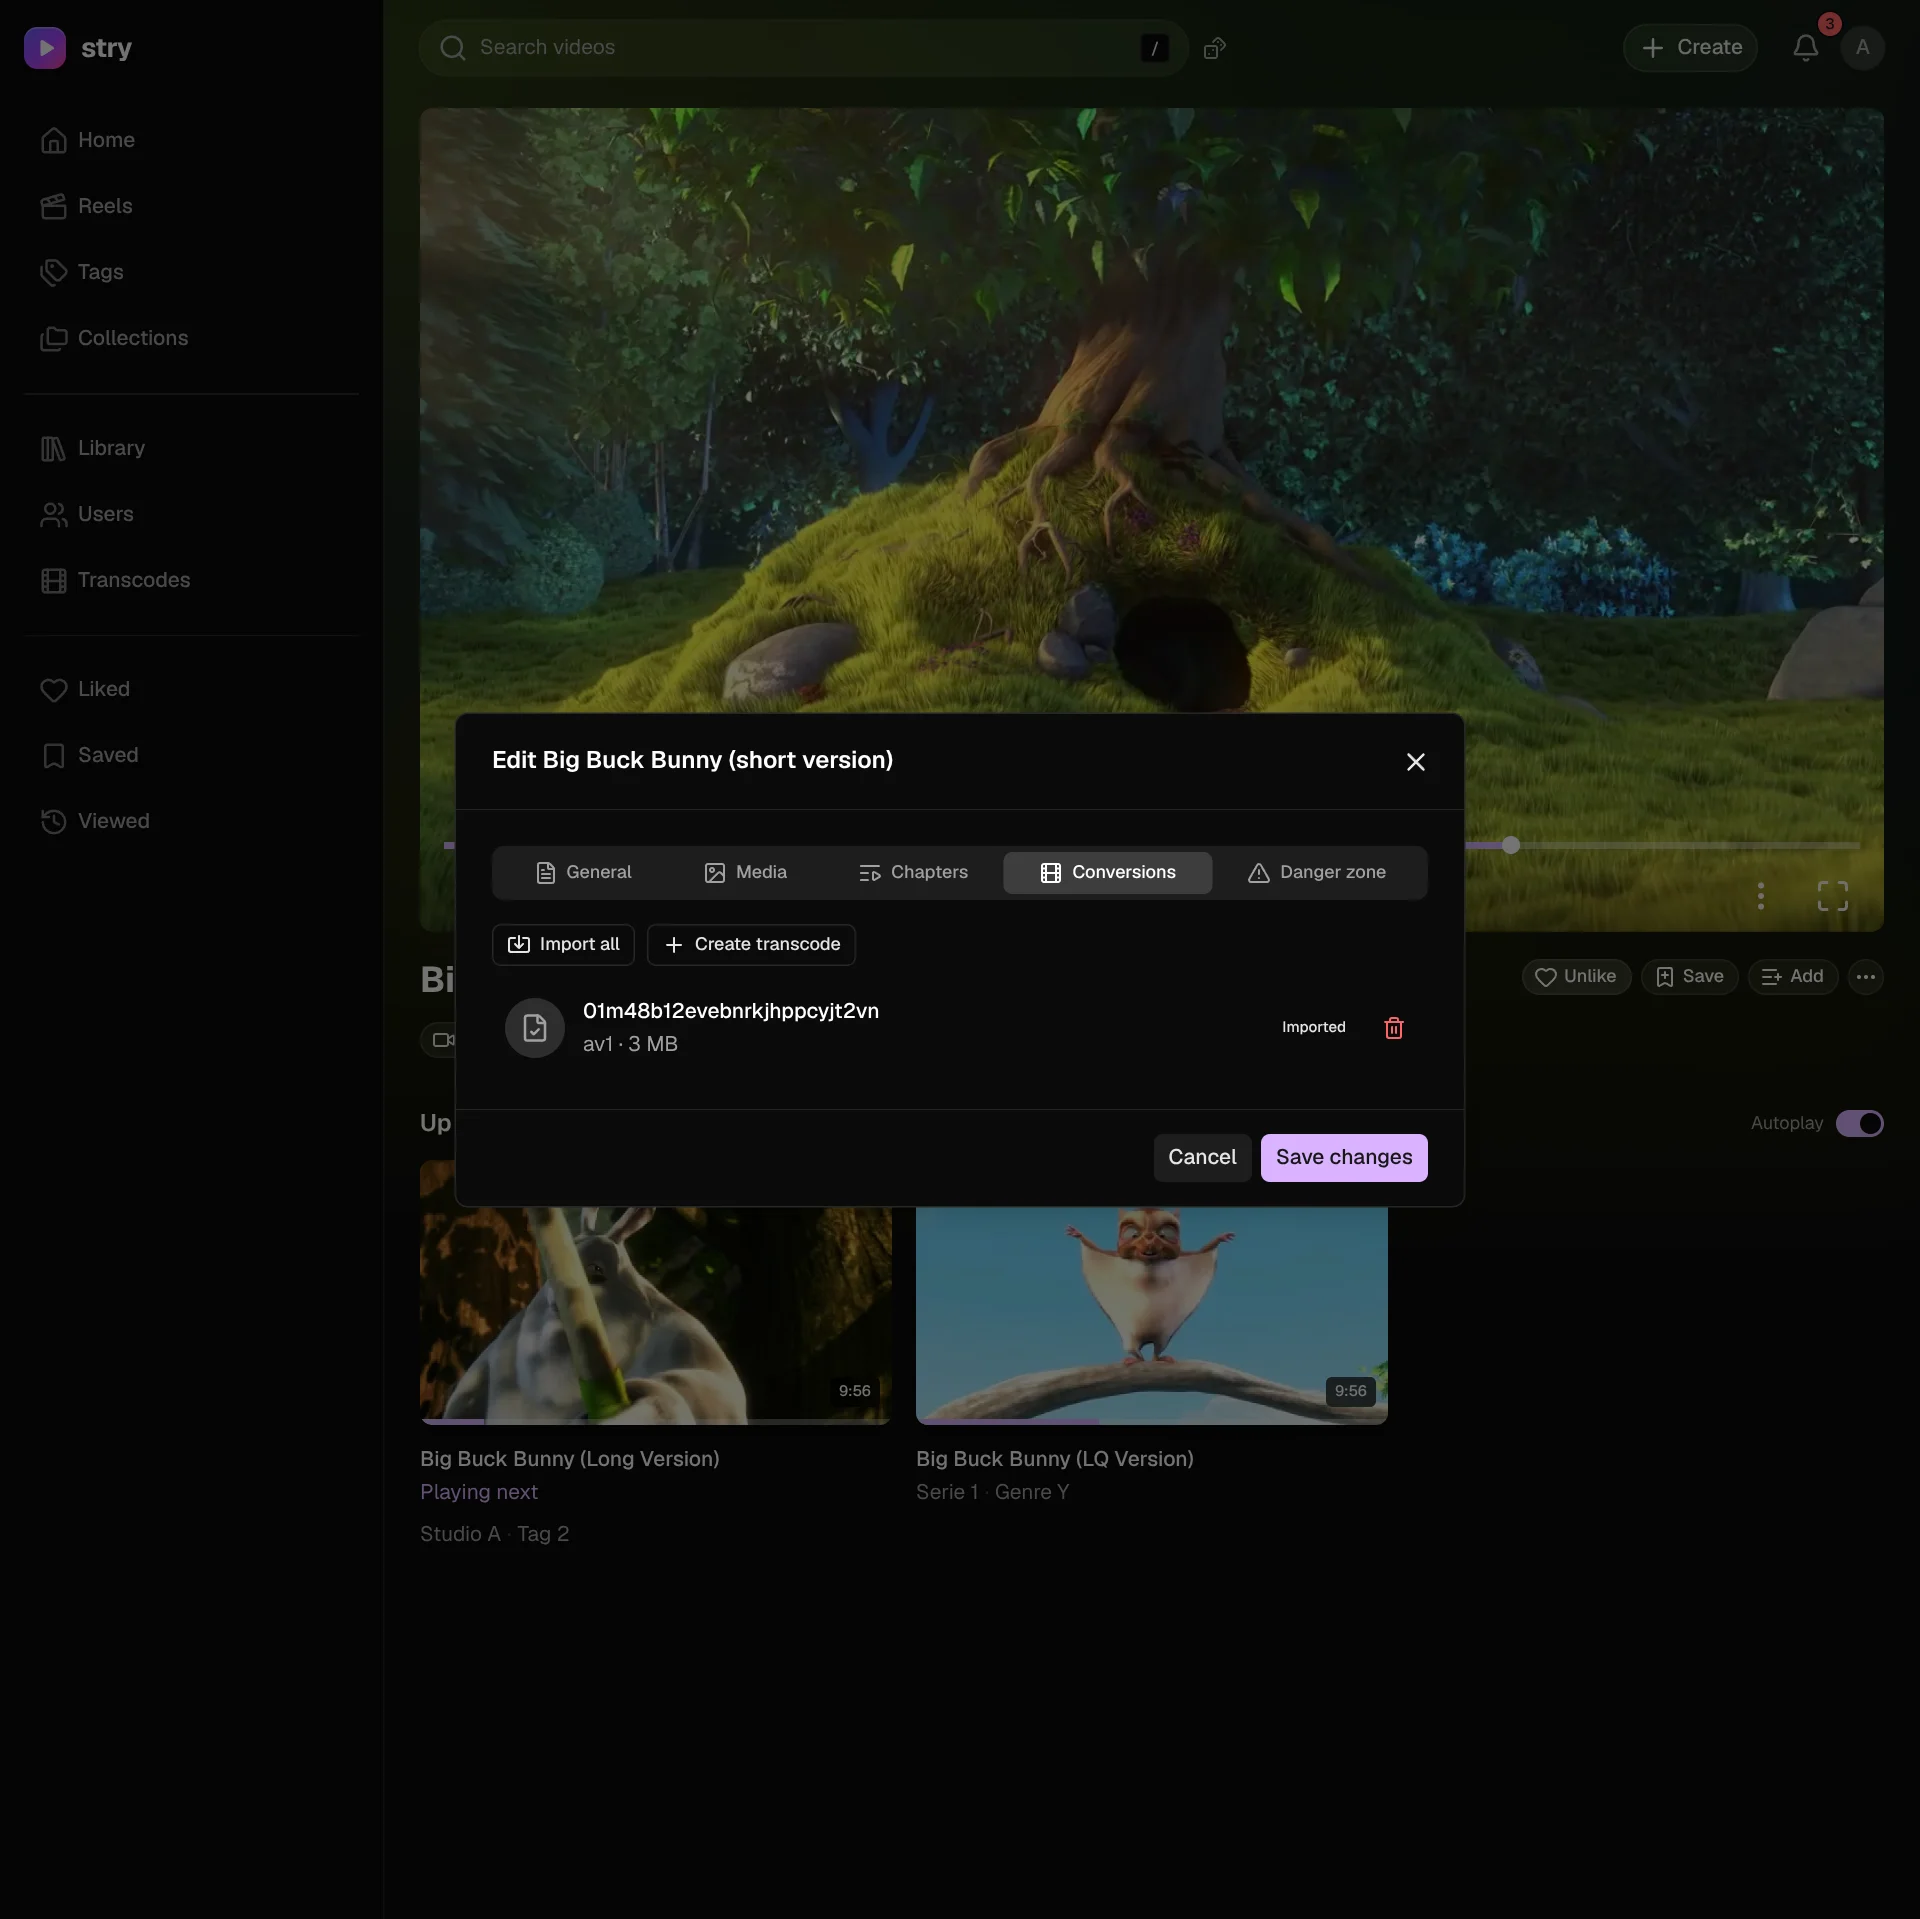Cancel the edit dialog
Screen dimensions: 1920x1919
(x=1202, y=1158)
